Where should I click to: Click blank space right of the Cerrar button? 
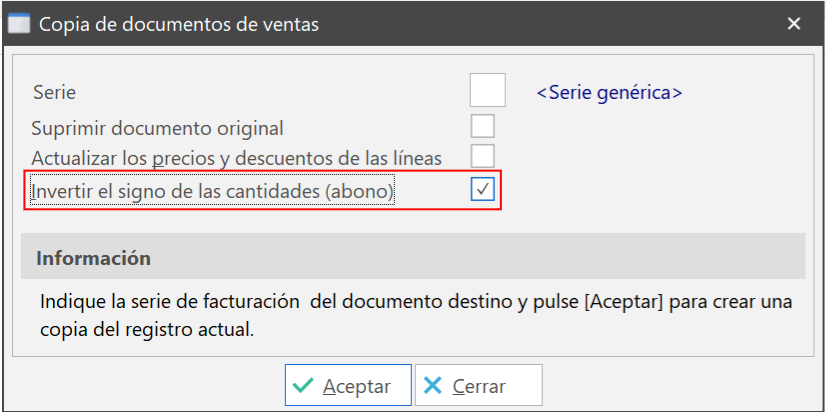[x=680, y=386]
